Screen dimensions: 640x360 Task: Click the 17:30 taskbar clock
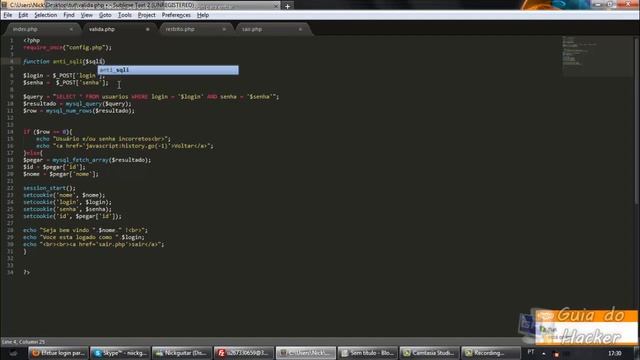click(614, 353)
